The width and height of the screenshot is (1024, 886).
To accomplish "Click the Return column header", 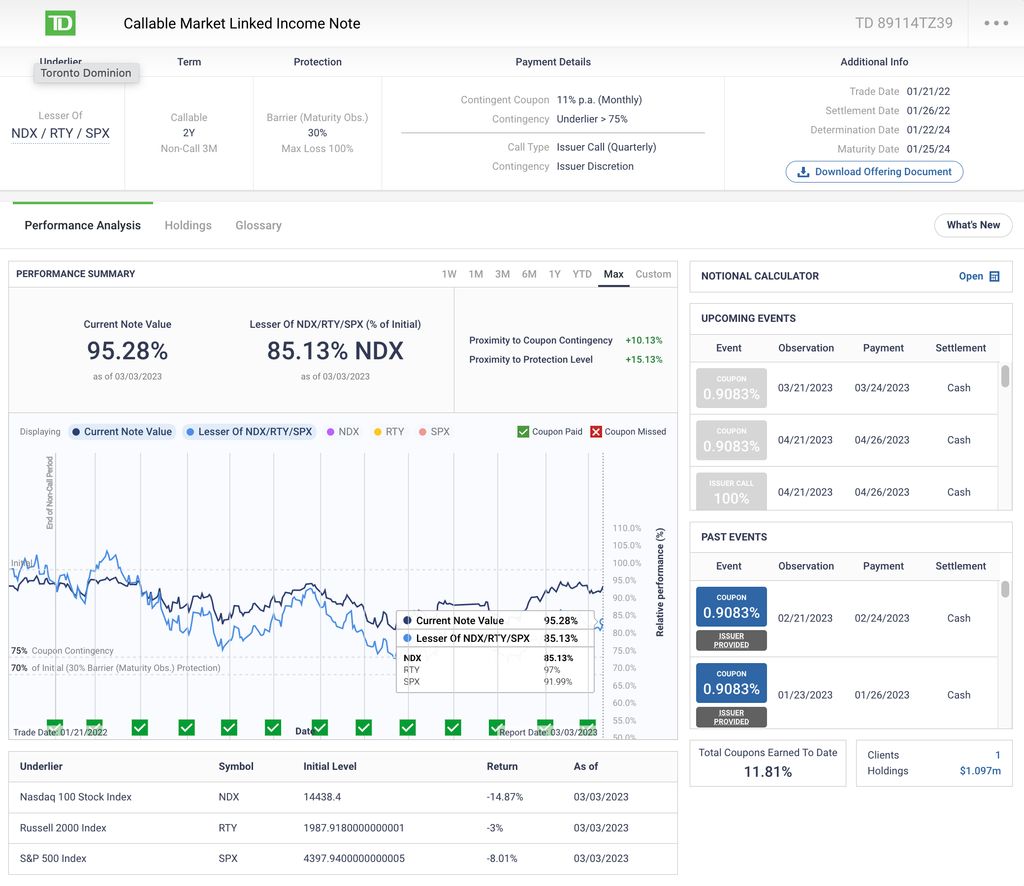I will click(502, 767).
